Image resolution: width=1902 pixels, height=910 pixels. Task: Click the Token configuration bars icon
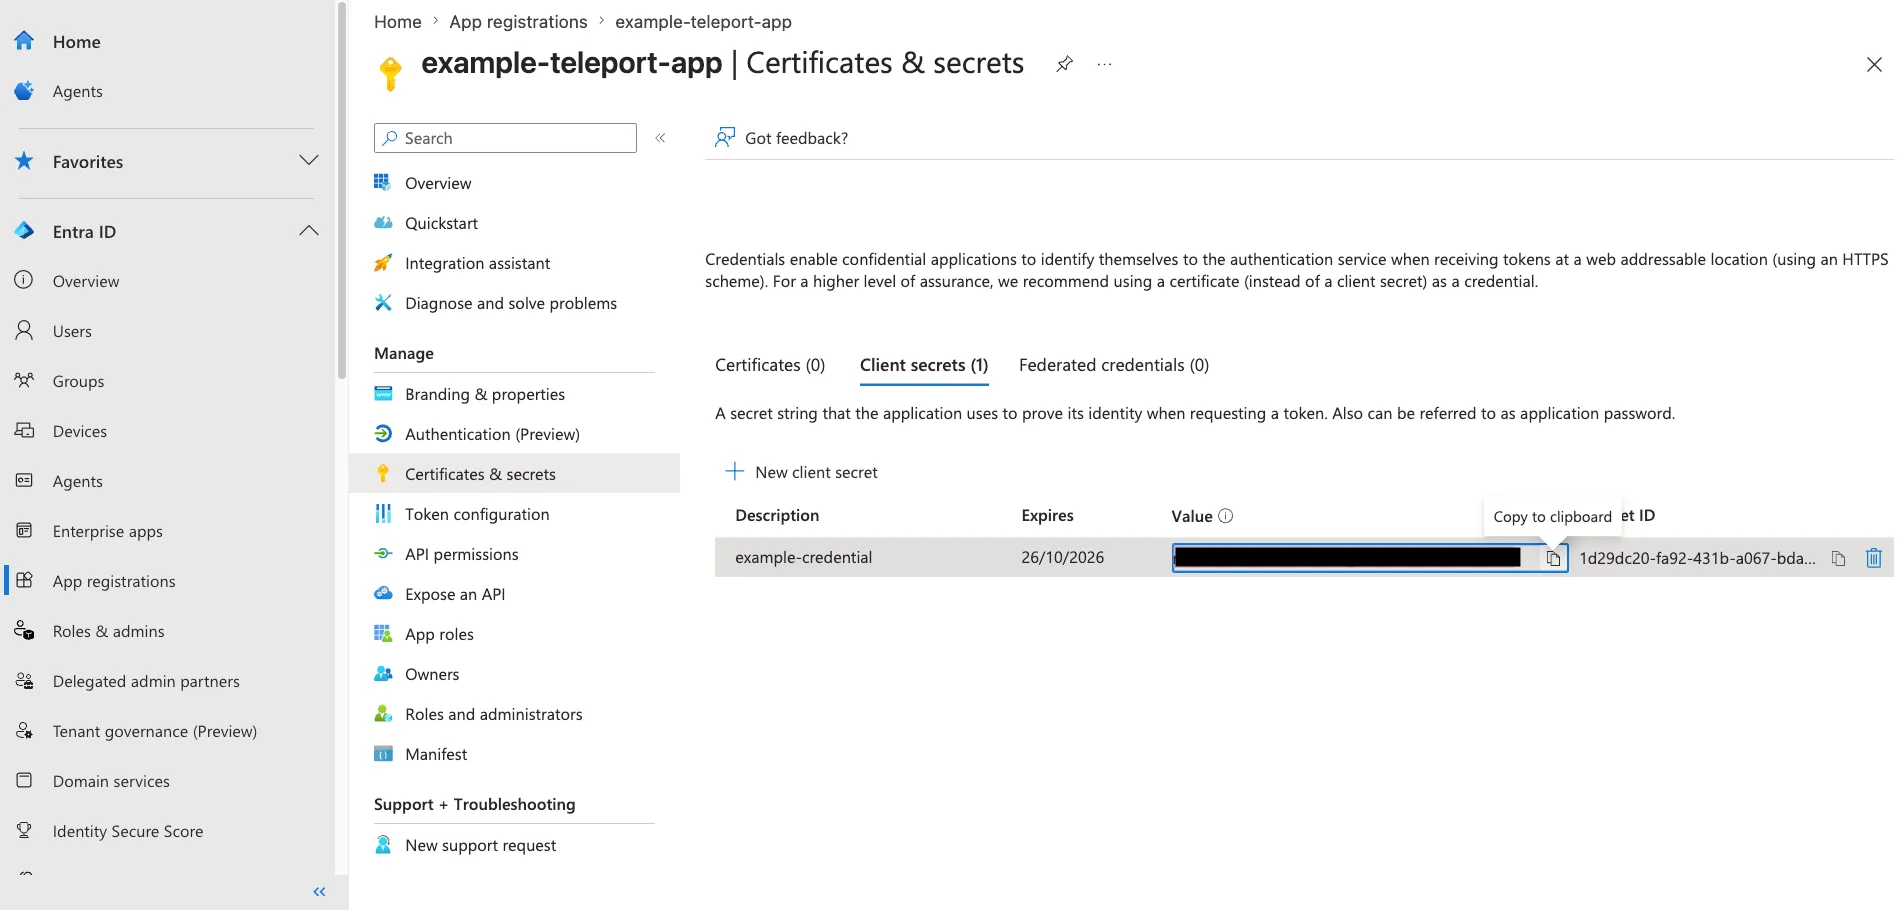383,513
